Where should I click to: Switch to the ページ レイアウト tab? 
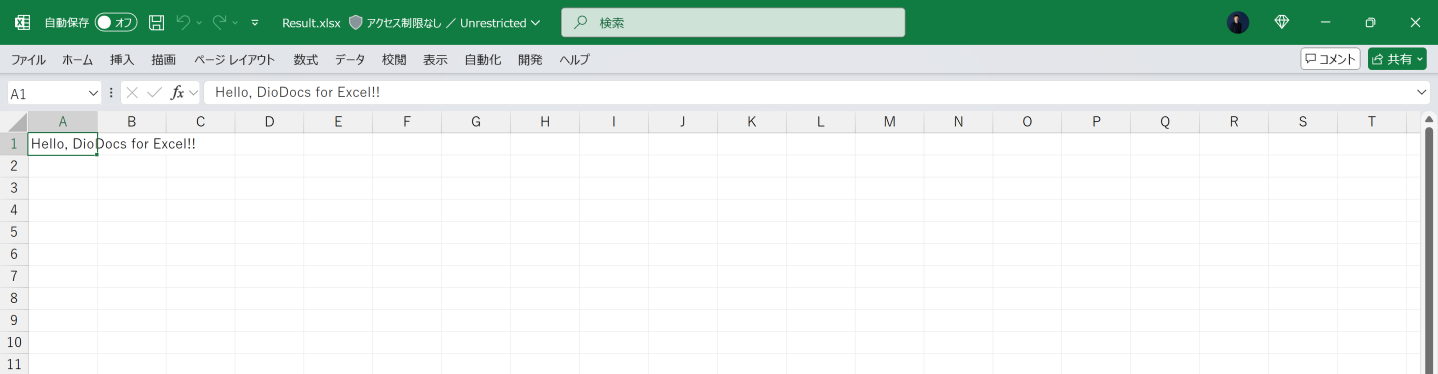(234, 59)
